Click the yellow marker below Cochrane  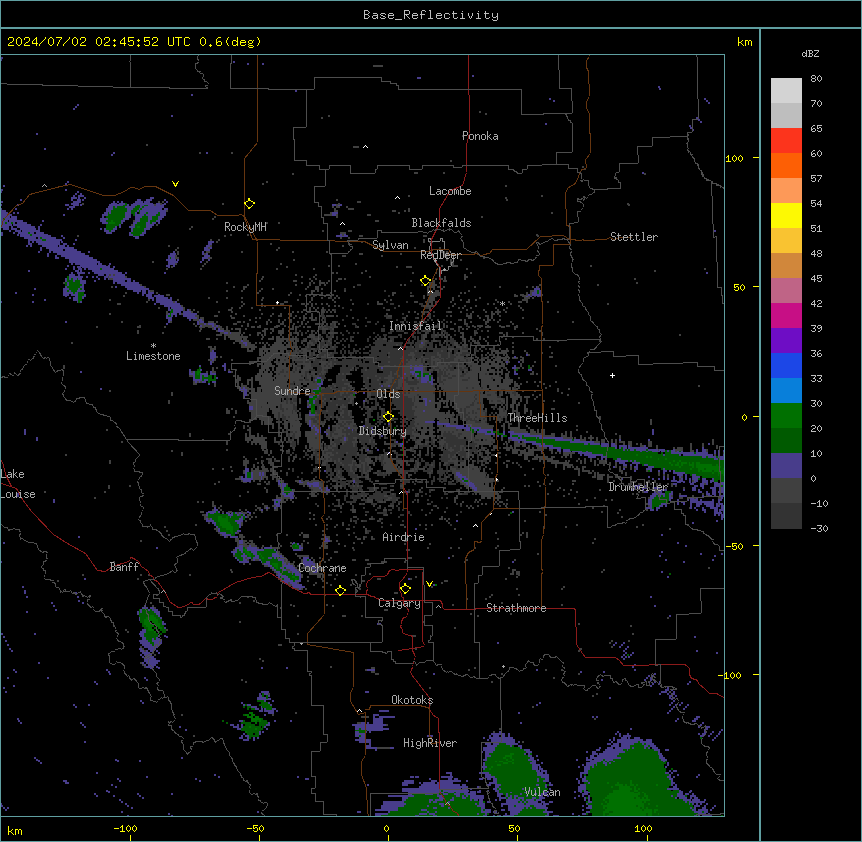[x=340, y=590]
